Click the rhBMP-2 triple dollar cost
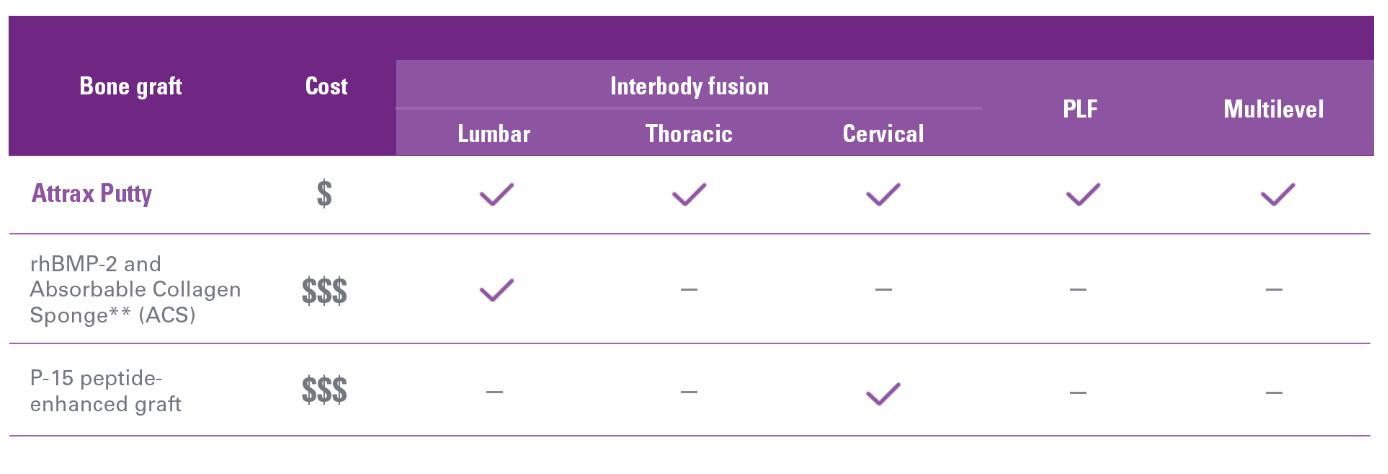The image size is (1388, 474). pyautogui.click(x=325, y=291)
